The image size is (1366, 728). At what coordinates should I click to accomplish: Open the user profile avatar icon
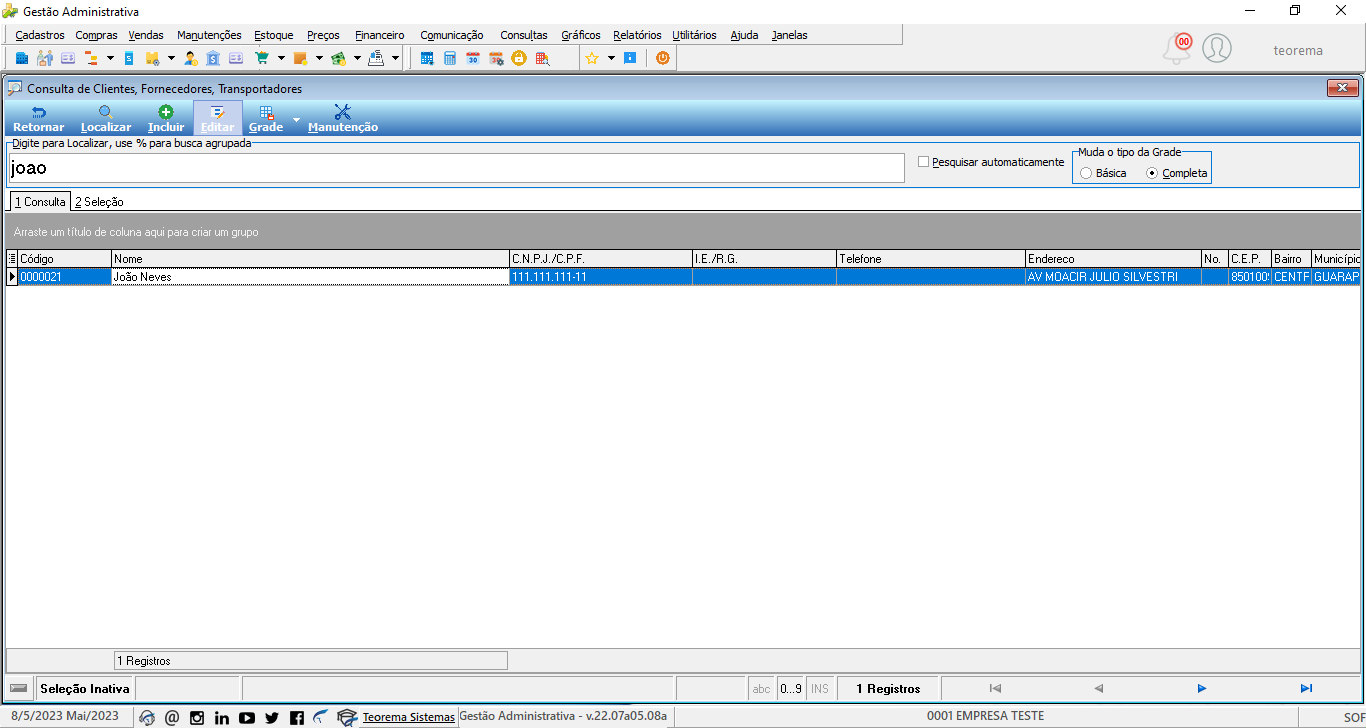[x=1217, y=48]
